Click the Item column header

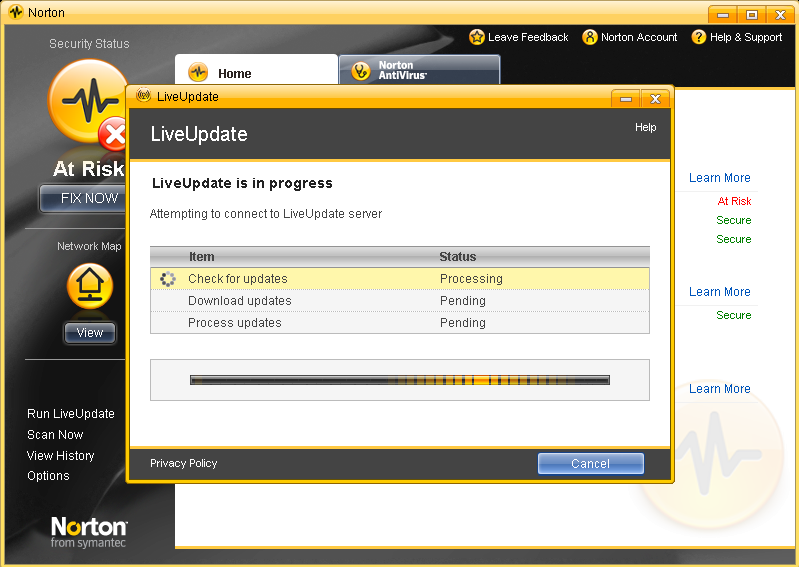tap(202, 257)
